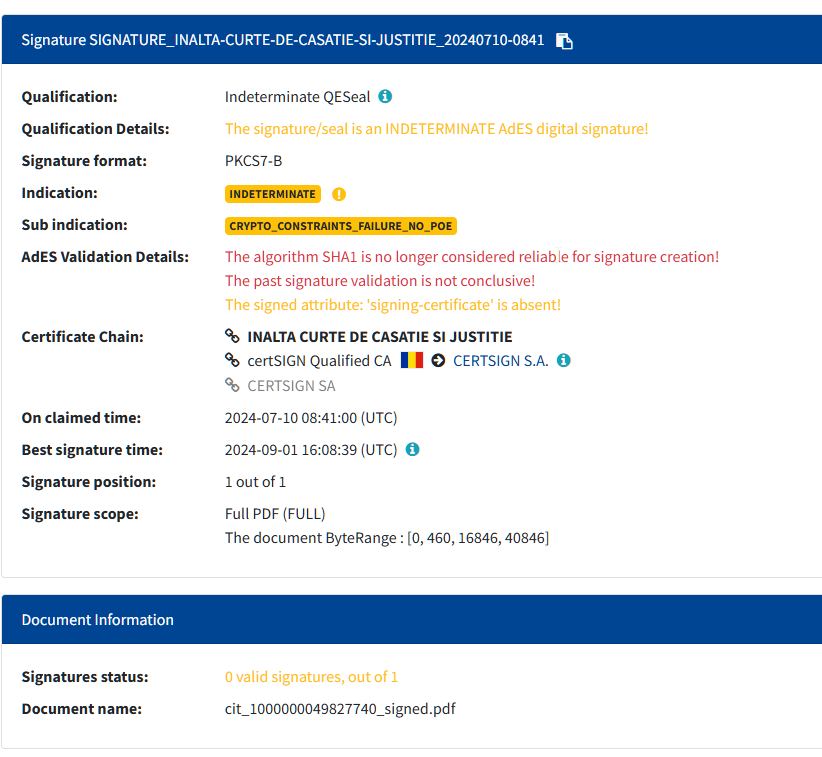Select the certSIGN Qualified CA chain entry
This screenshot has width=822, height=757.
coord(320,360)
